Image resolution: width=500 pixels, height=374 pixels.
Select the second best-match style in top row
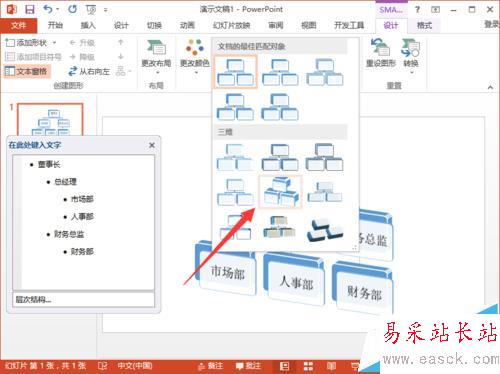(x=280, y=72)
